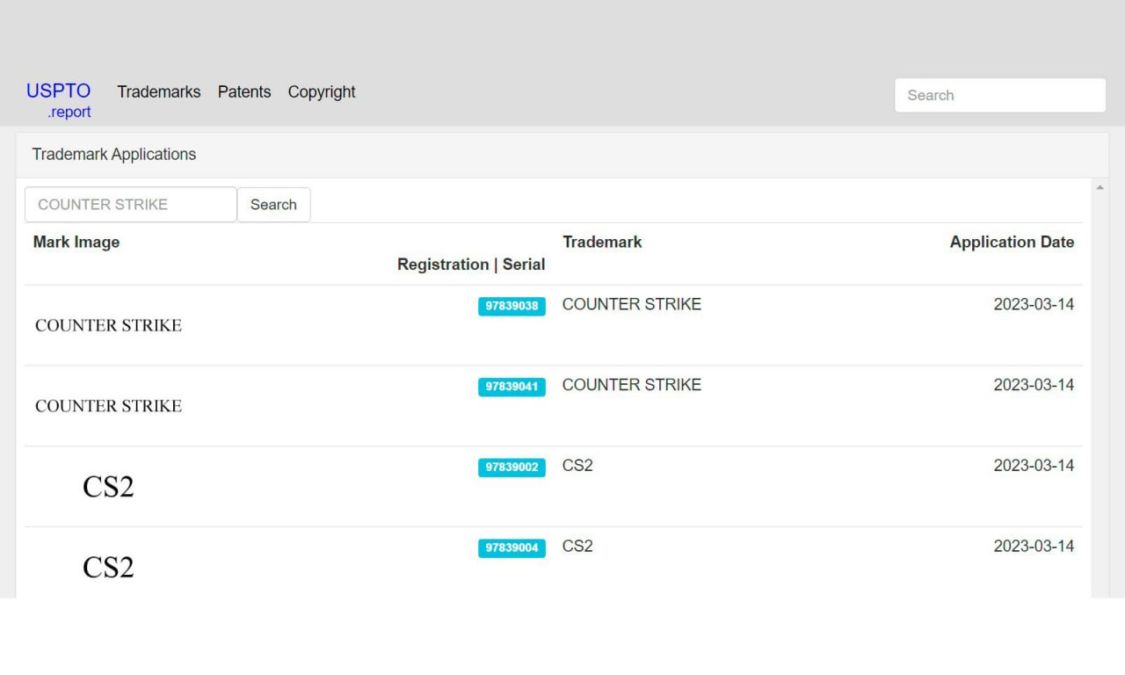
Task: Click CS2 mark image for serial 97839004
Action: click(x=108, y=567)
